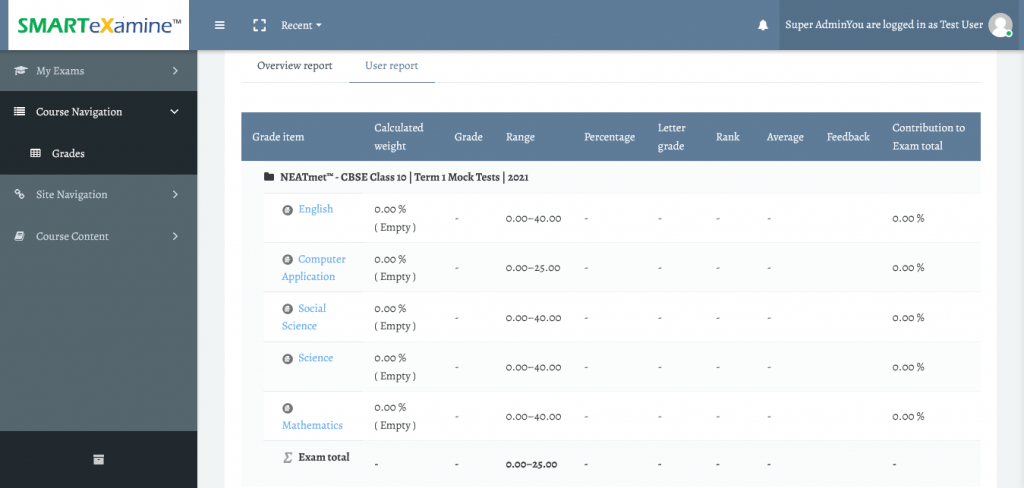Click the fullscreen toggle icon
The image size is (1024, 488).
[259, 25]
